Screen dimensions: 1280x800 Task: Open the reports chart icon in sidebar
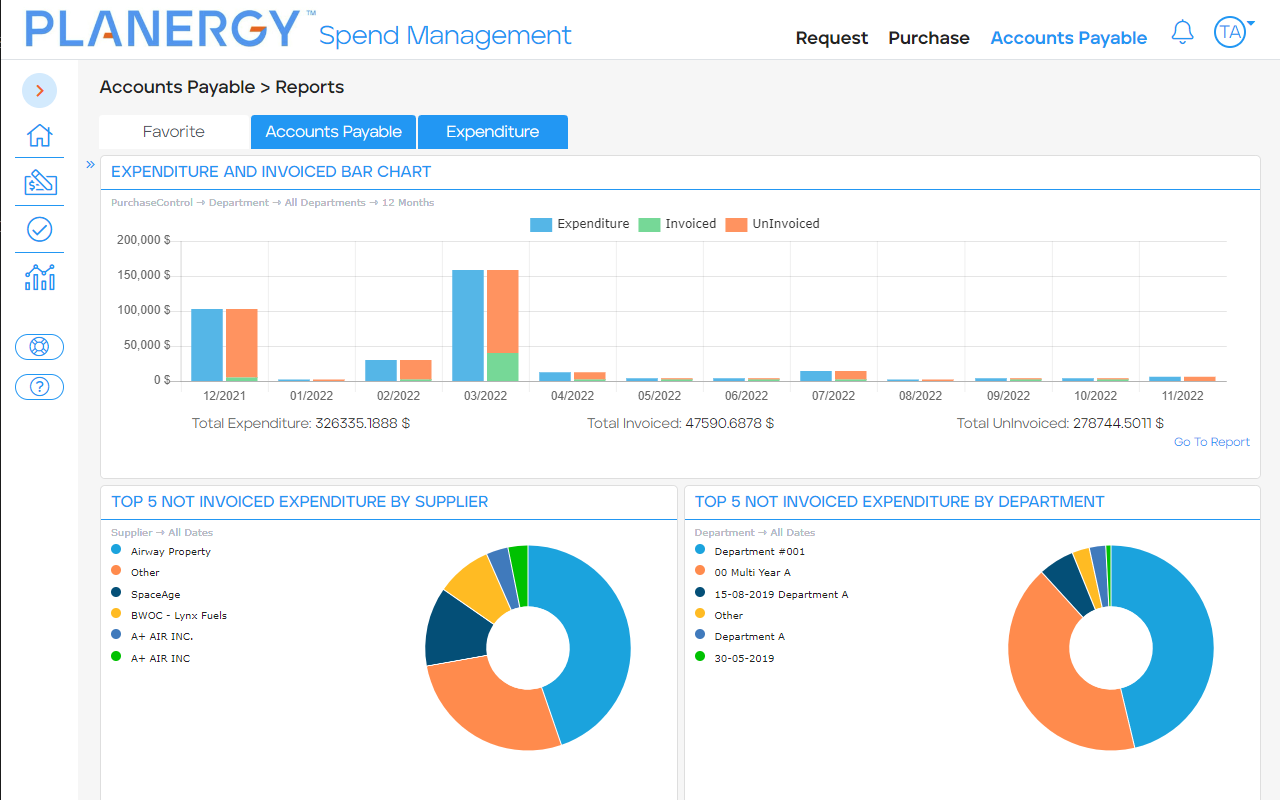pos(39,277)
